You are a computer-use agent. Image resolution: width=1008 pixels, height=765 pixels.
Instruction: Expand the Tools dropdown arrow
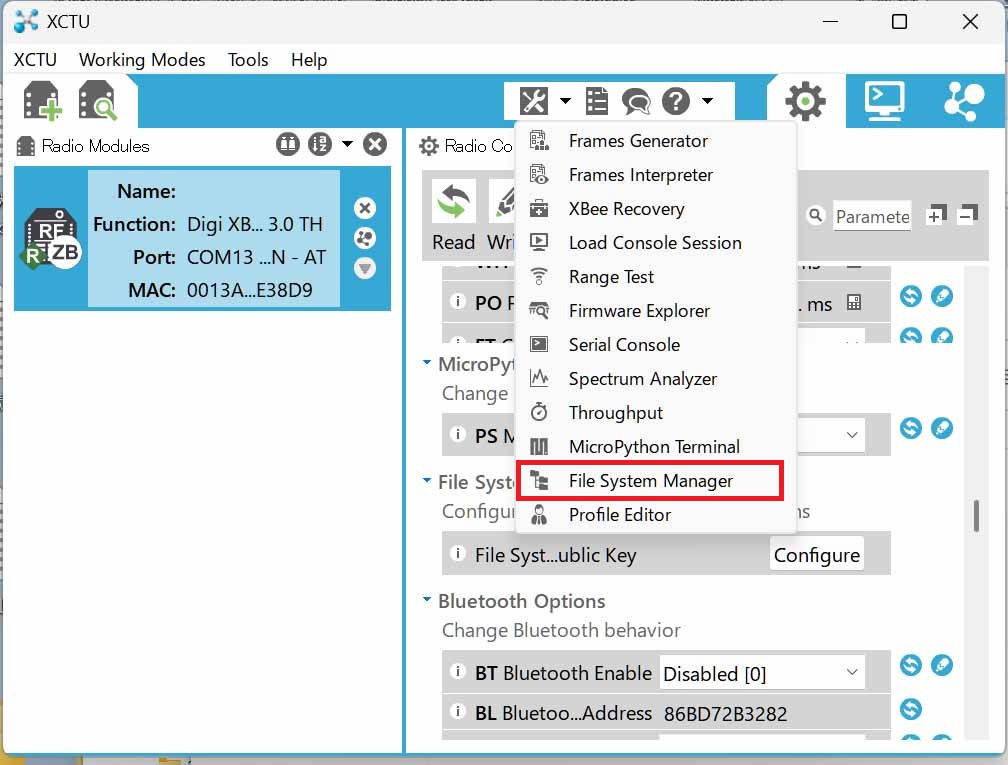(x=565, y=100)
